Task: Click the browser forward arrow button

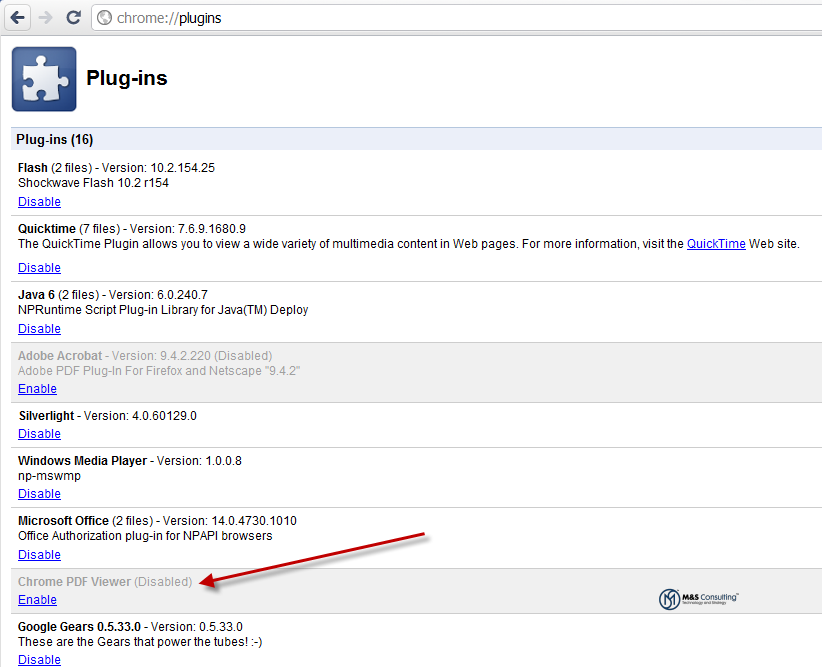Action: (46, 18)
